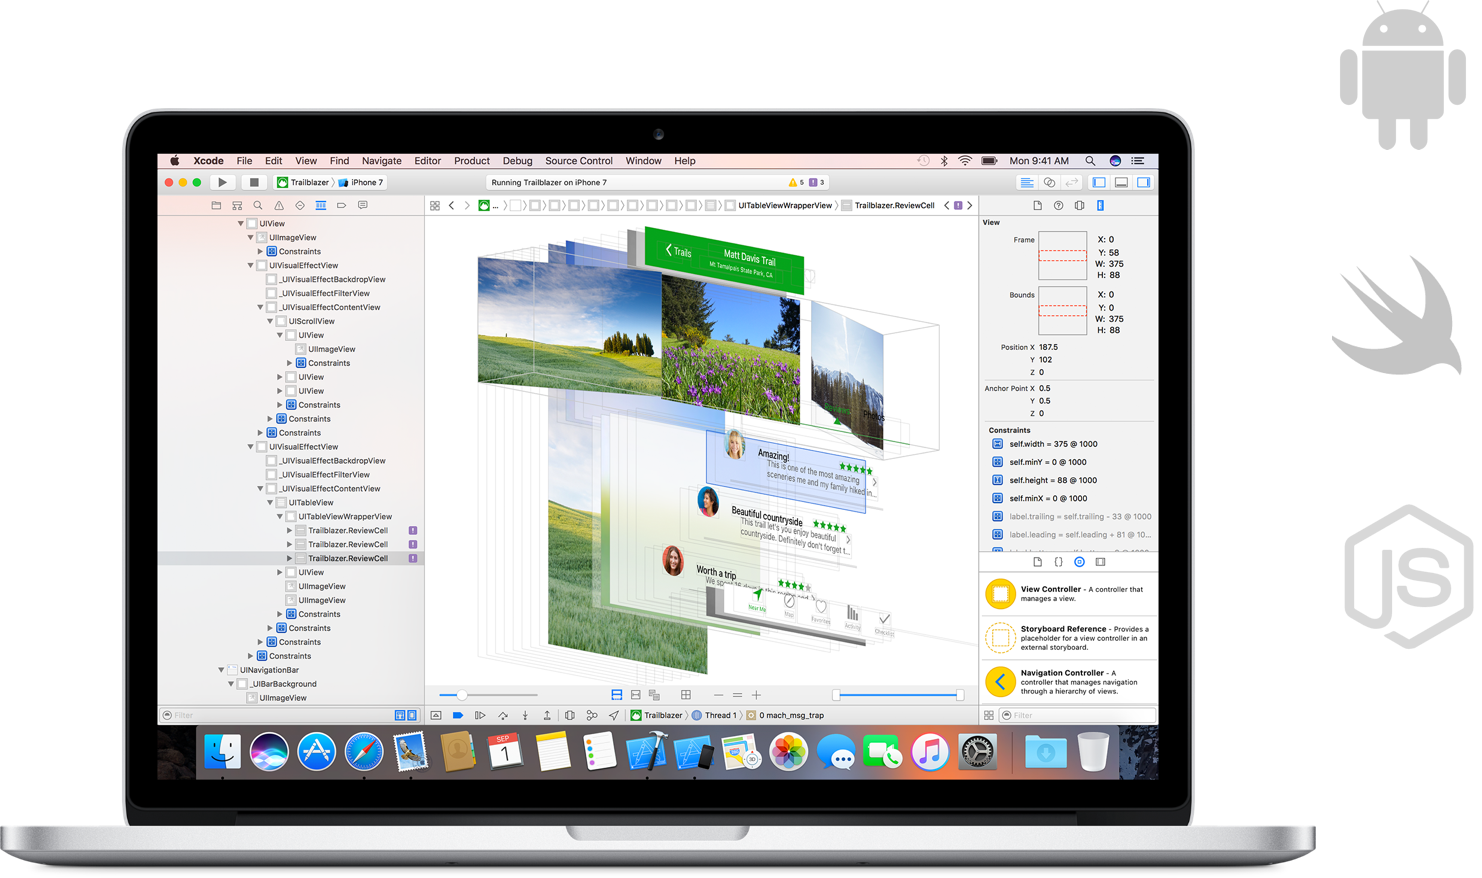Click the Step Into debug icon
Image resolution: width=1482 pixels, height=878 pixels.
coord(525,715)
